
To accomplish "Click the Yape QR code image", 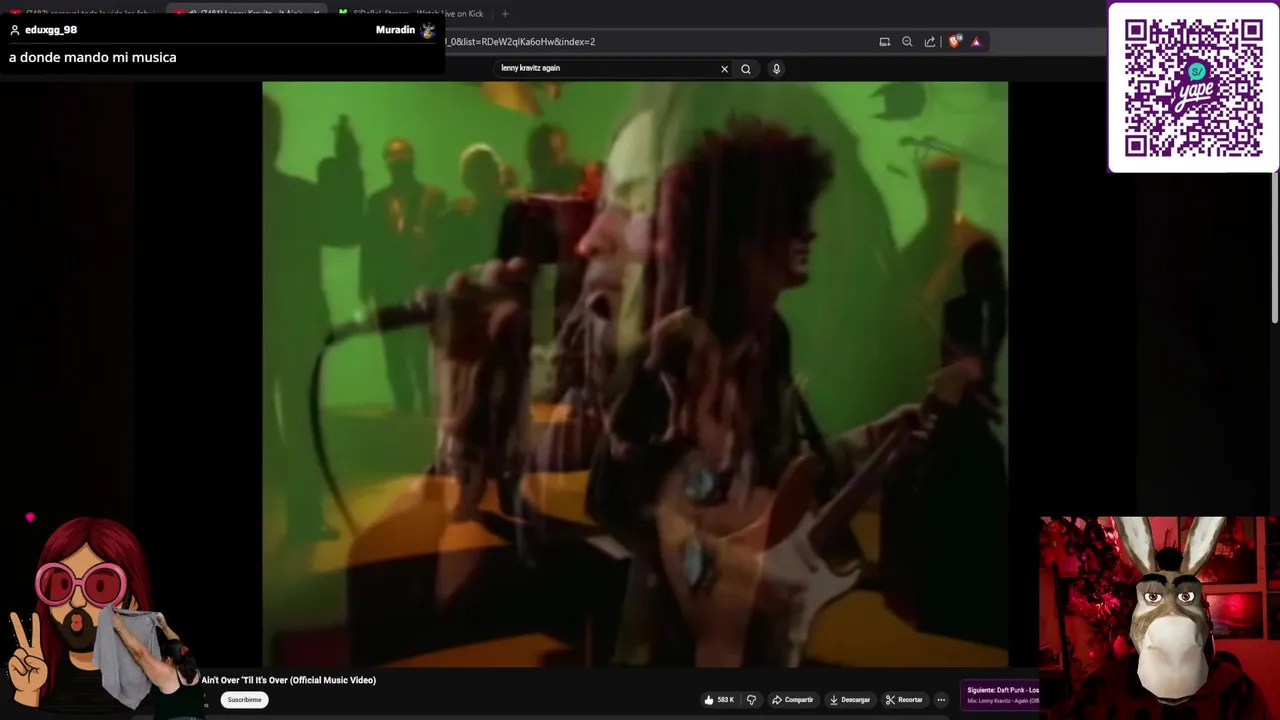I will (1193, 88).
